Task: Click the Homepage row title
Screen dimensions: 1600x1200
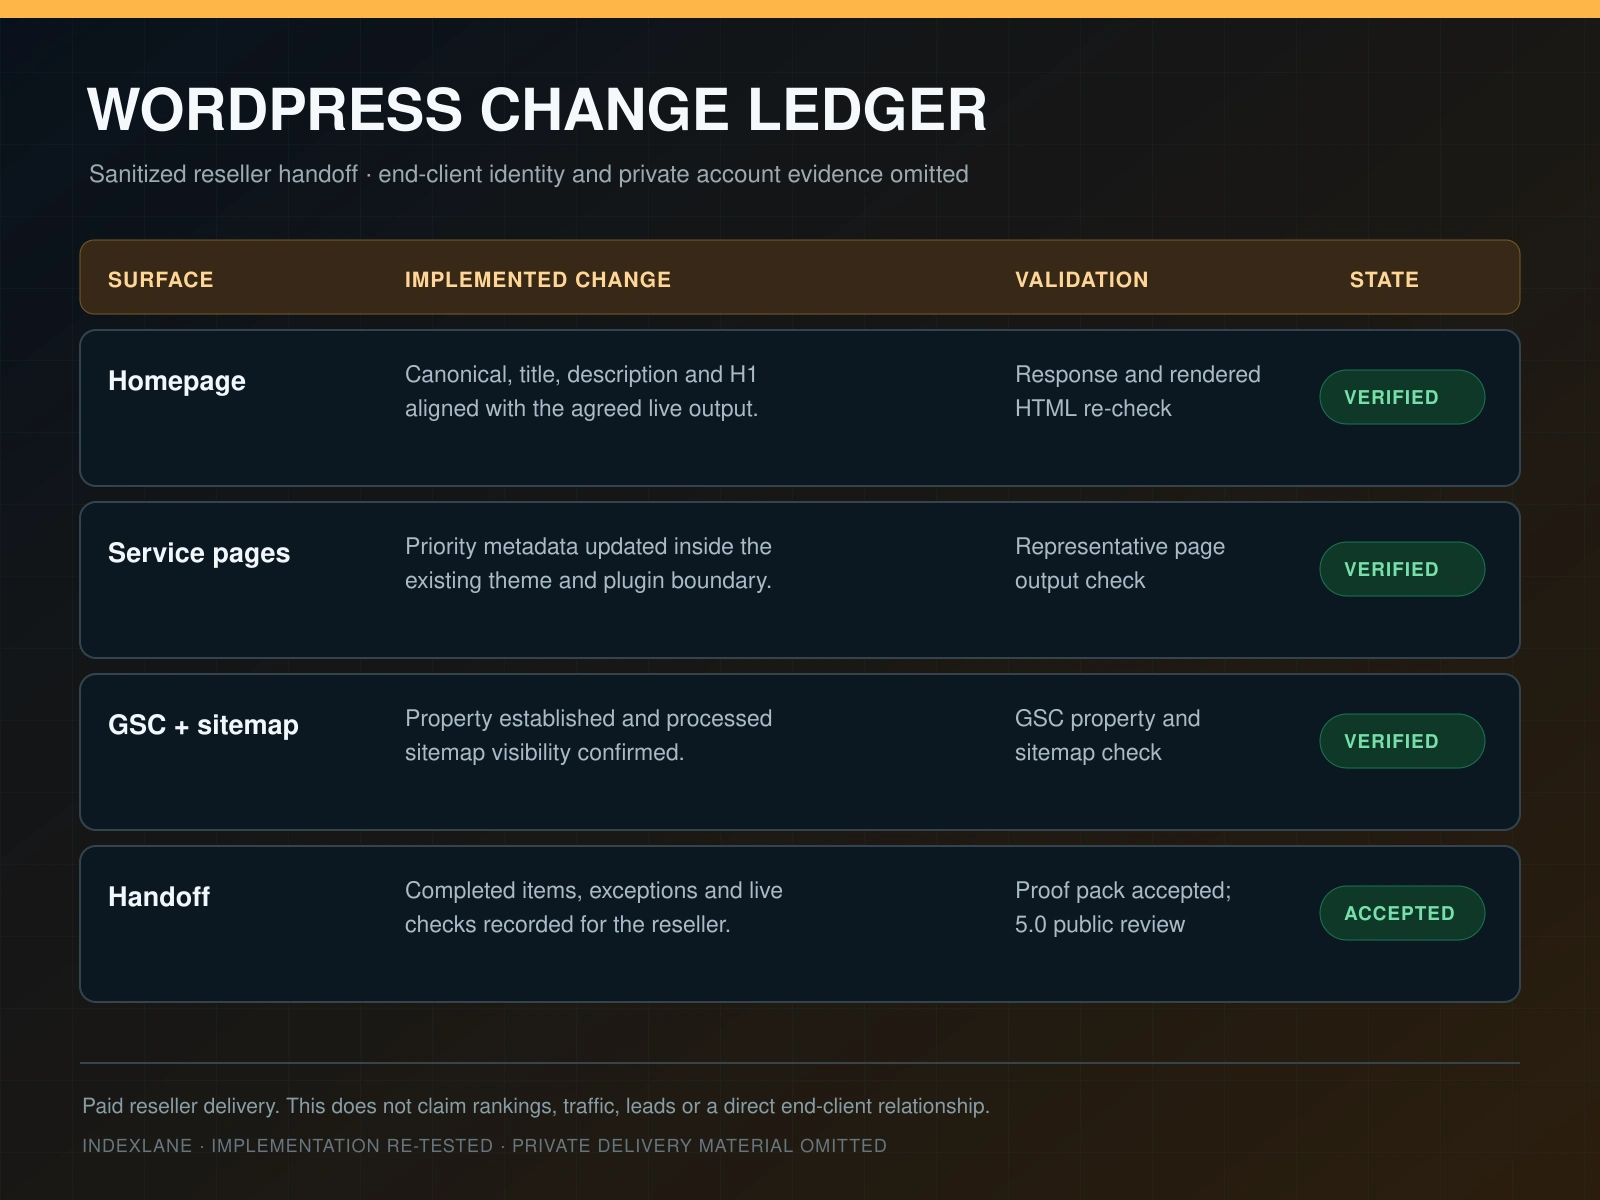Action: pyautogui.click(x=177, y=381)
